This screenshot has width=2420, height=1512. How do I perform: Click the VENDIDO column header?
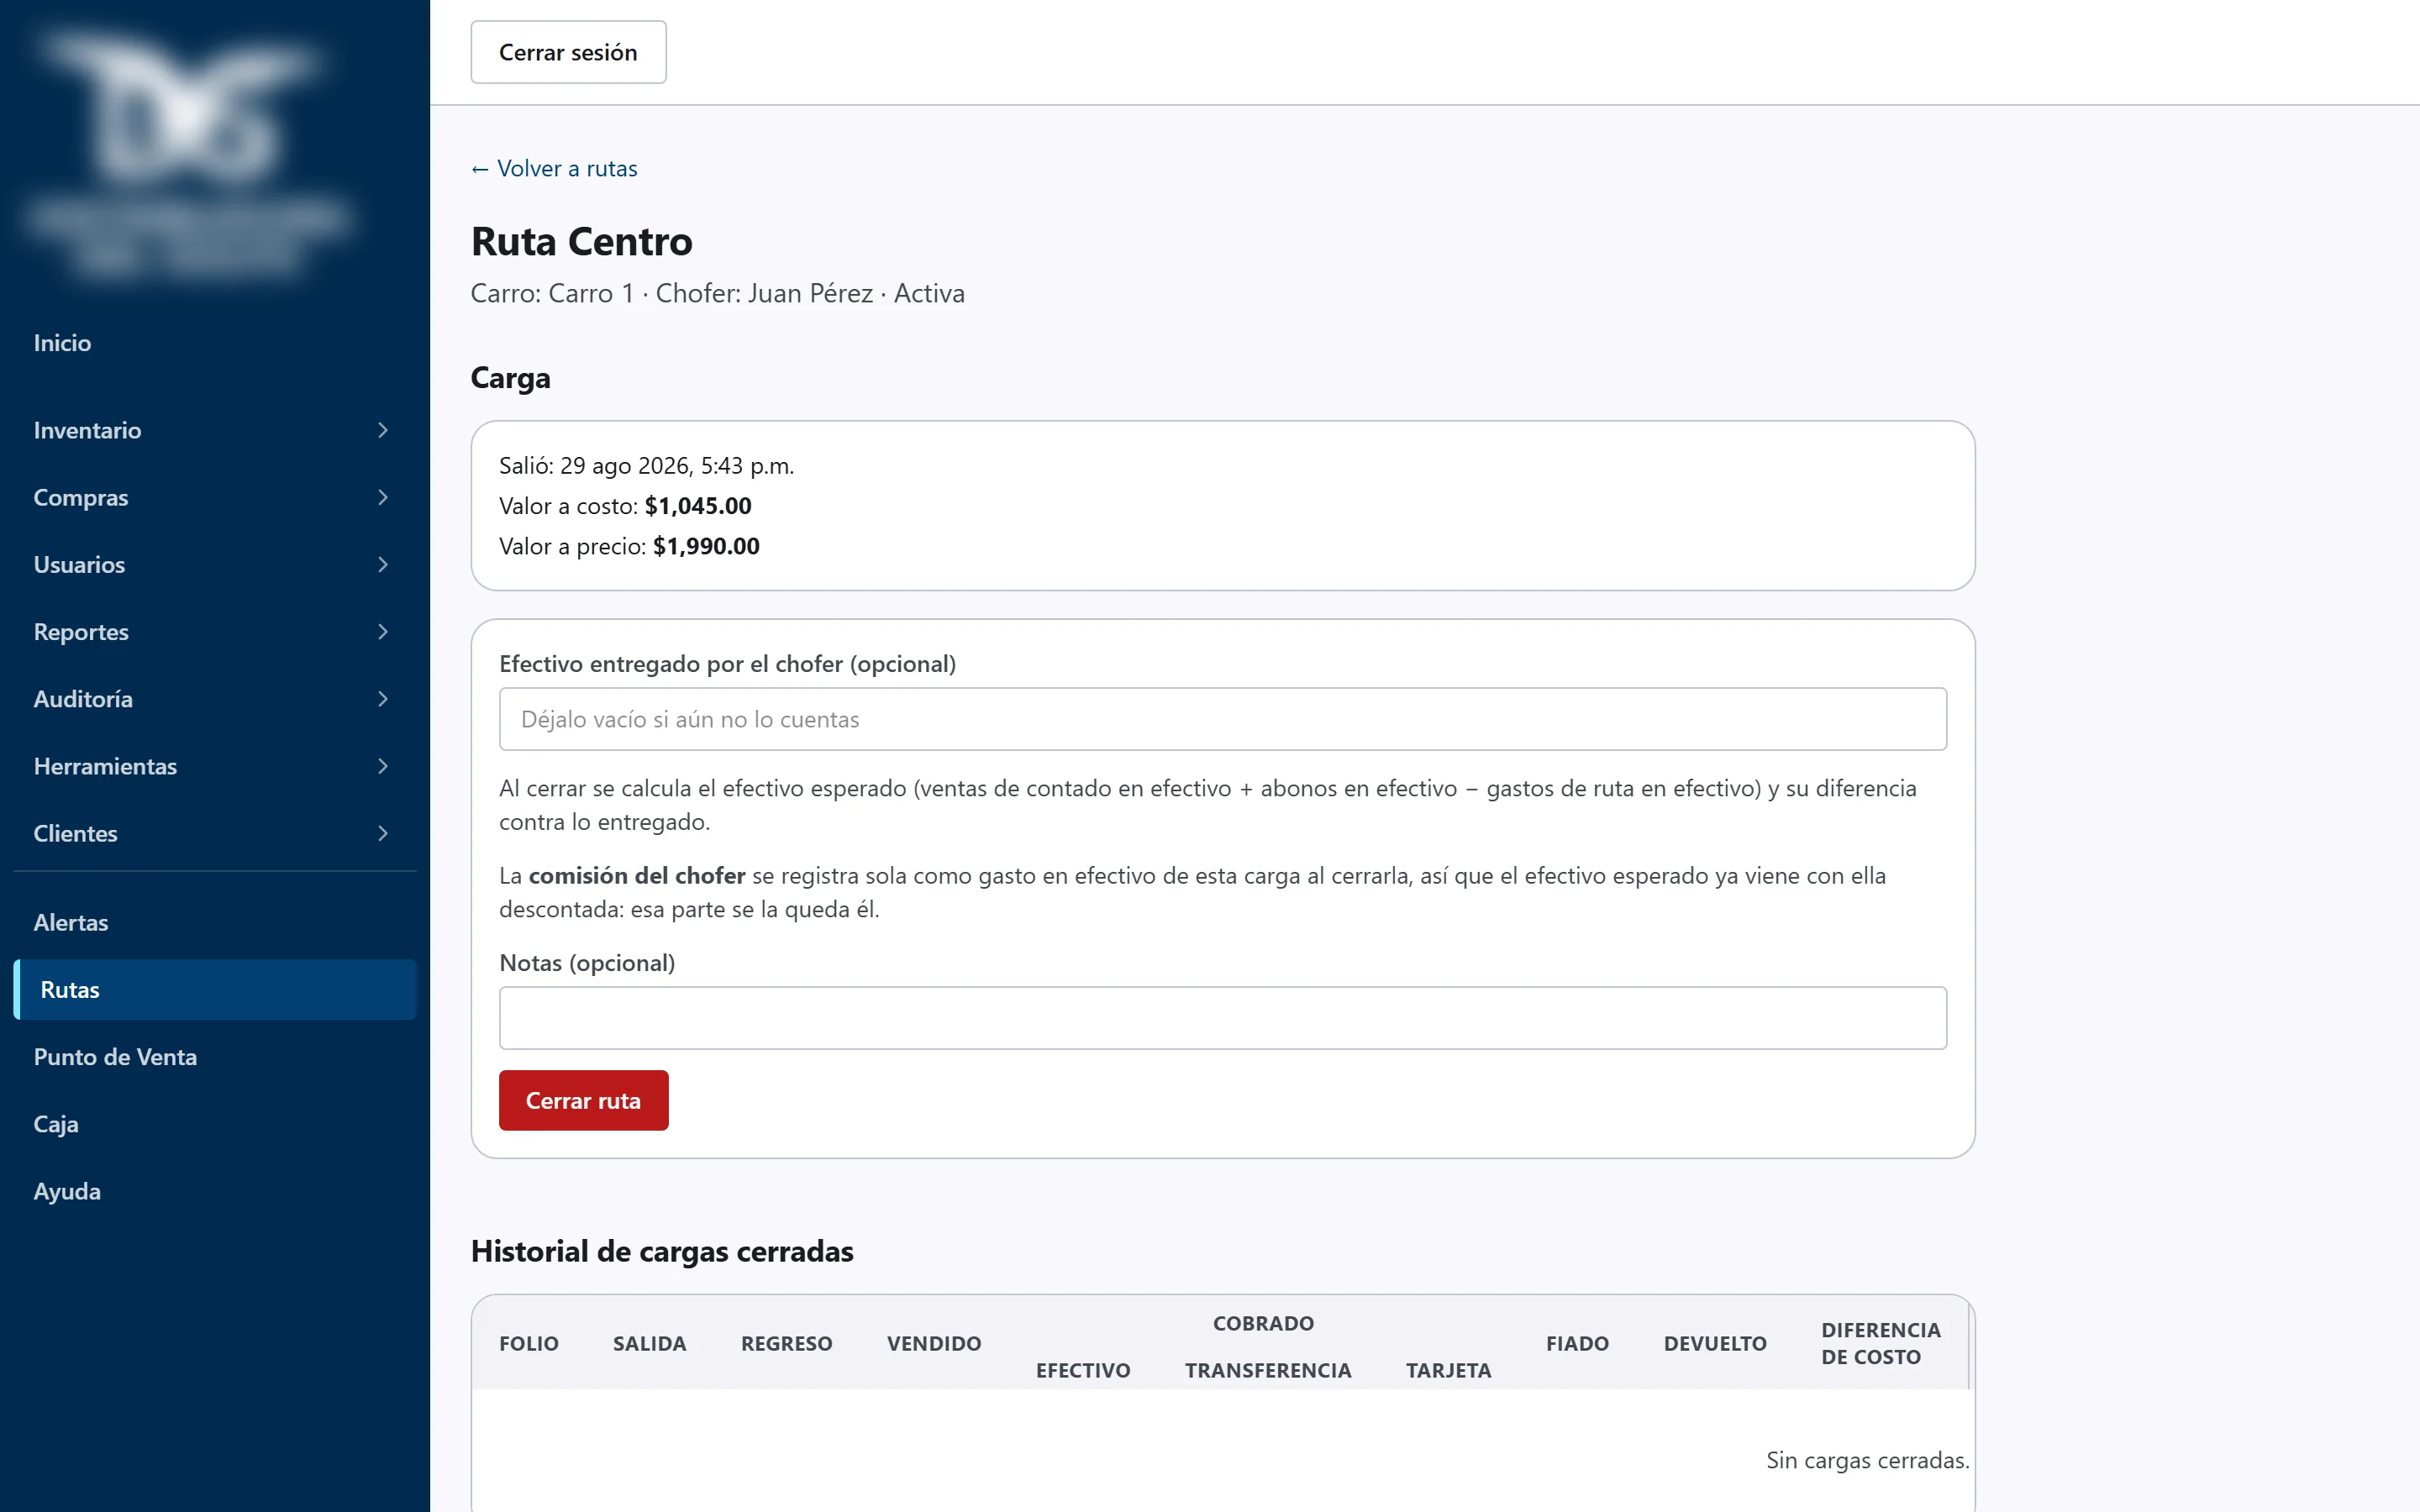click(x=934, y=1343)
